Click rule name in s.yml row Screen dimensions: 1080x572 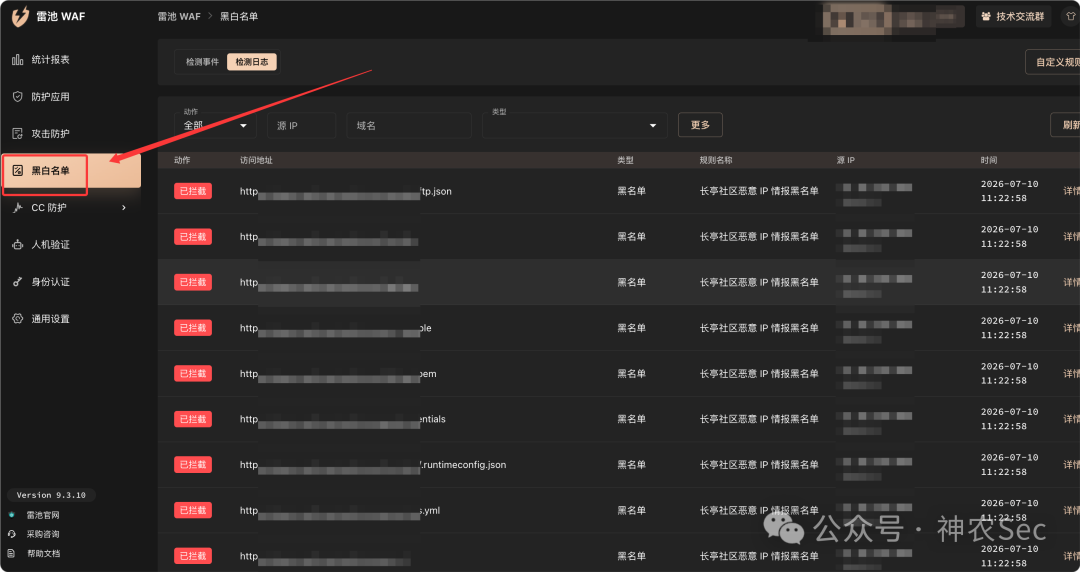coord(759,511)
